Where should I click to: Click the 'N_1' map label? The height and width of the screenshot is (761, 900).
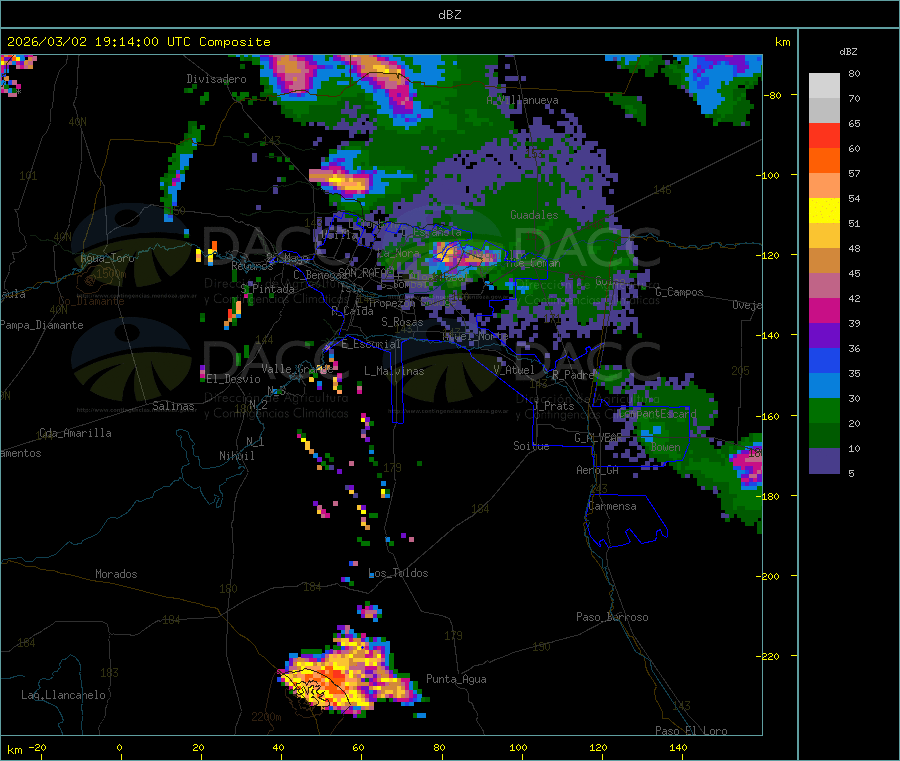point(255,441)
